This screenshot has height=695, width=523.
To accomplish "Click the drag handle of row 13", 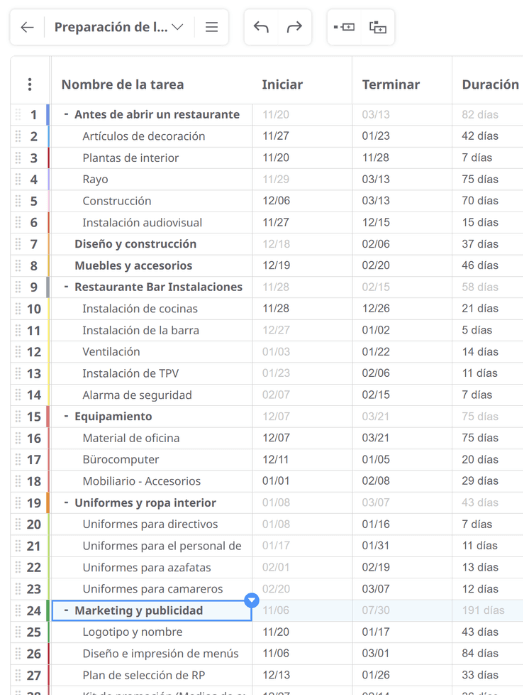I will (18, 373).
